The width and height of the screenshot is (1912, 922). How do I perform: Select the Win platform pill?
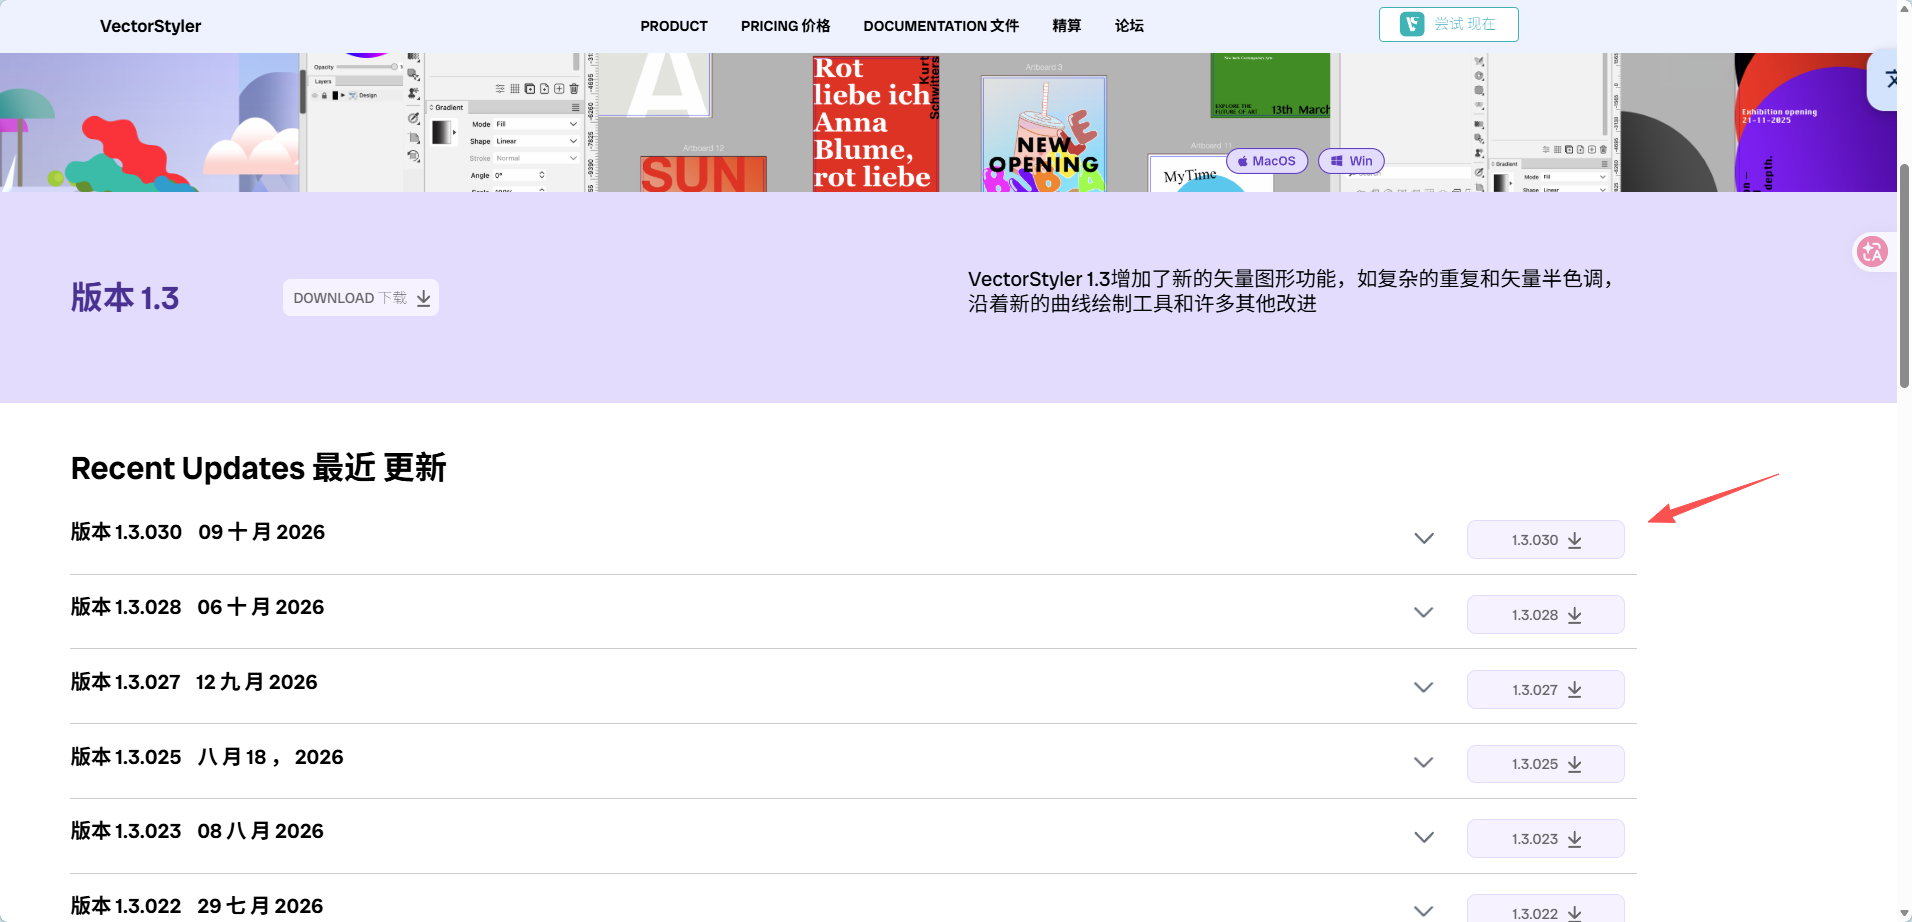tap(1351, 161)
